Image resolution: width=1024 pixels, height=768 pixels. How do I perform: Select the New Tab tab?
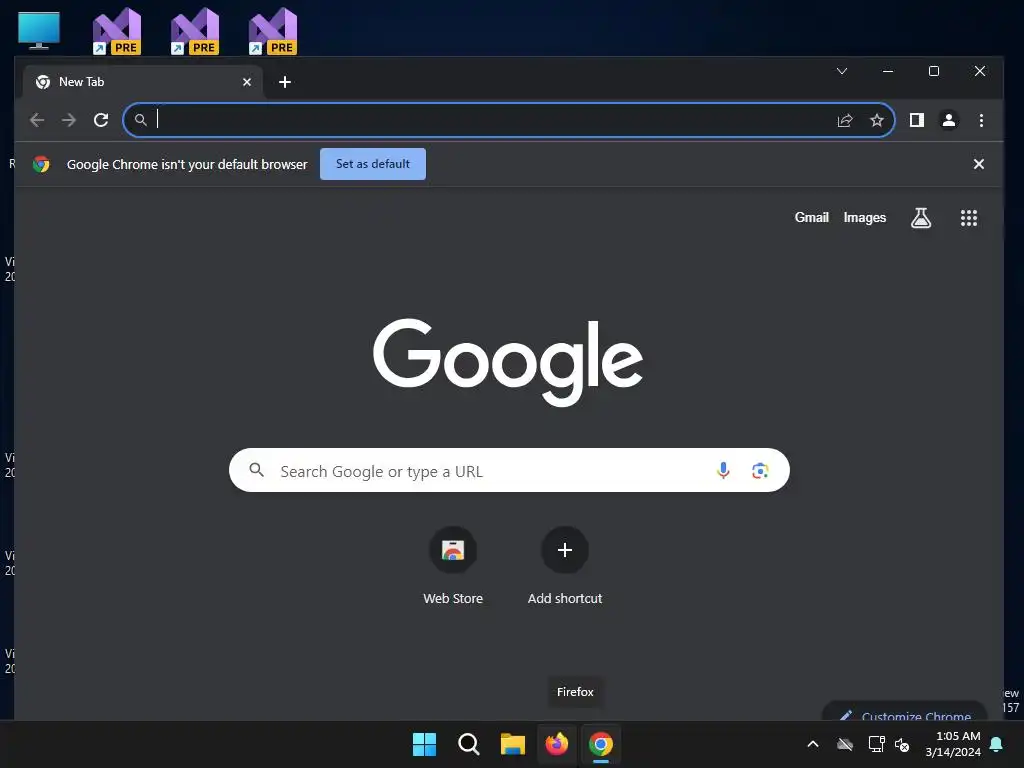(x=142, y=82)
